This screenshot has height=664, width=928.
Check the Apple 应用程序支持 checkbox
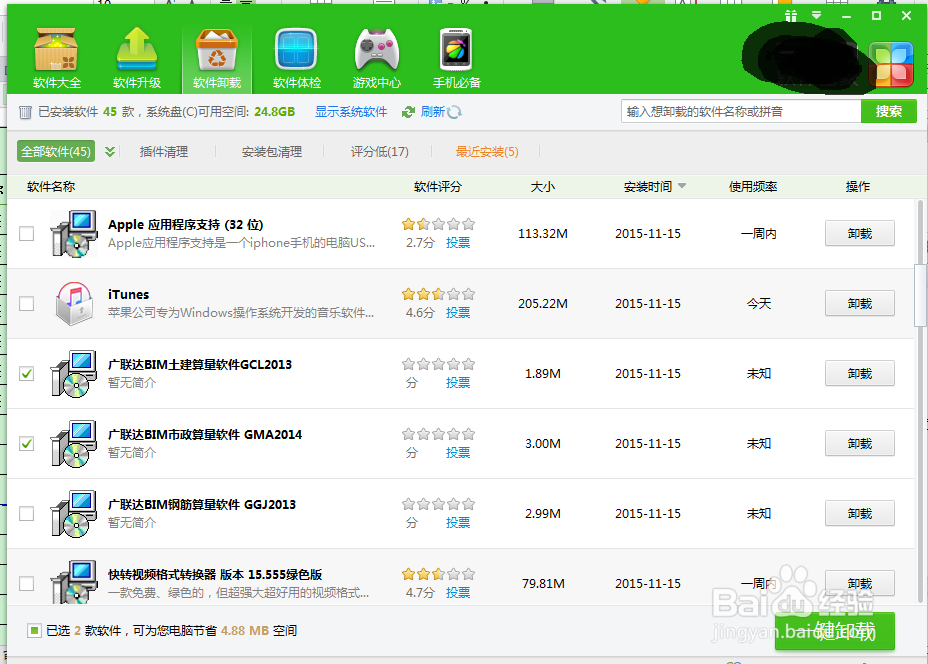27,234
